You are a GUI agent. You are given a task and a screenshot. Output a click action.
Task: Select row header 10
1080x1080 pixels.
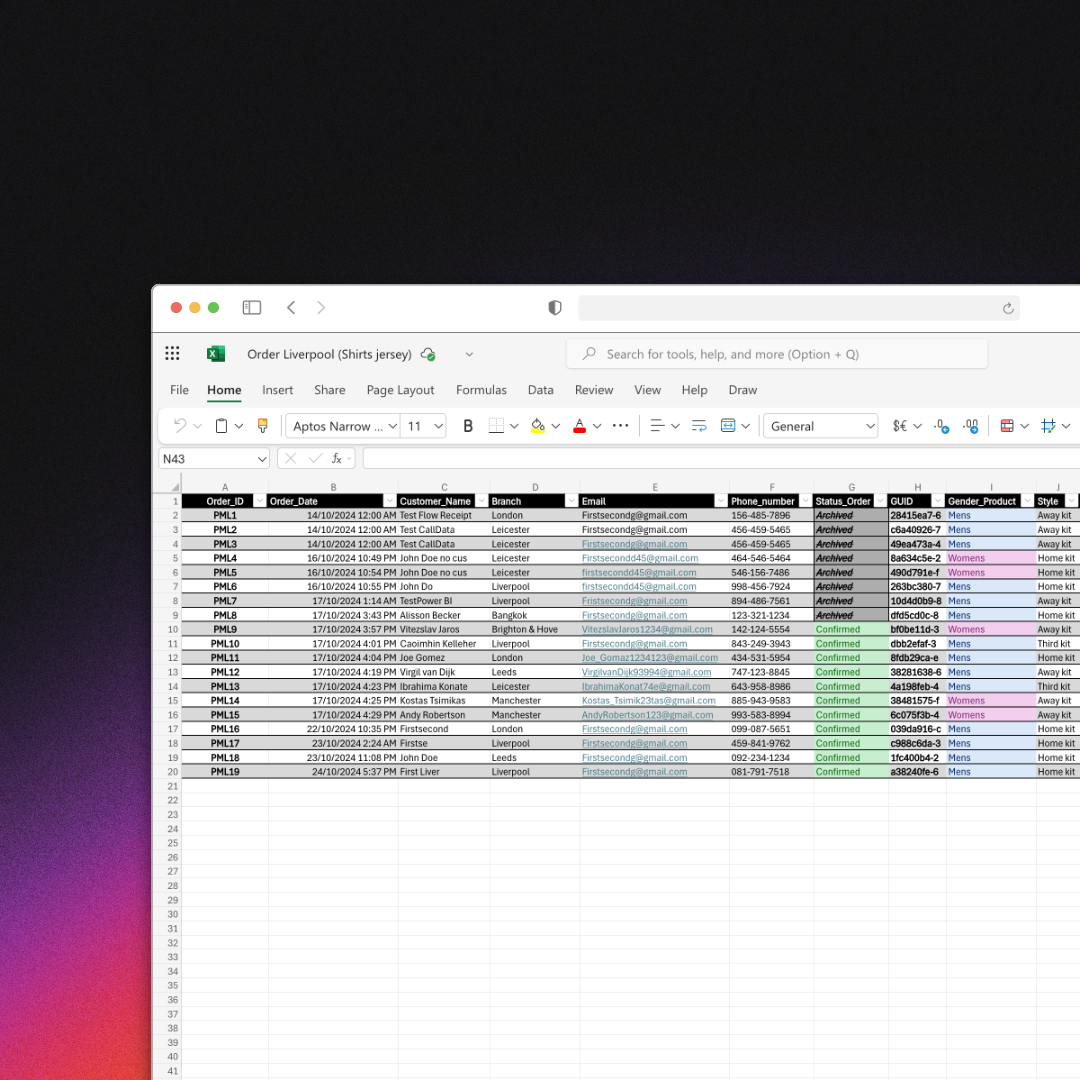coord(172,630)
